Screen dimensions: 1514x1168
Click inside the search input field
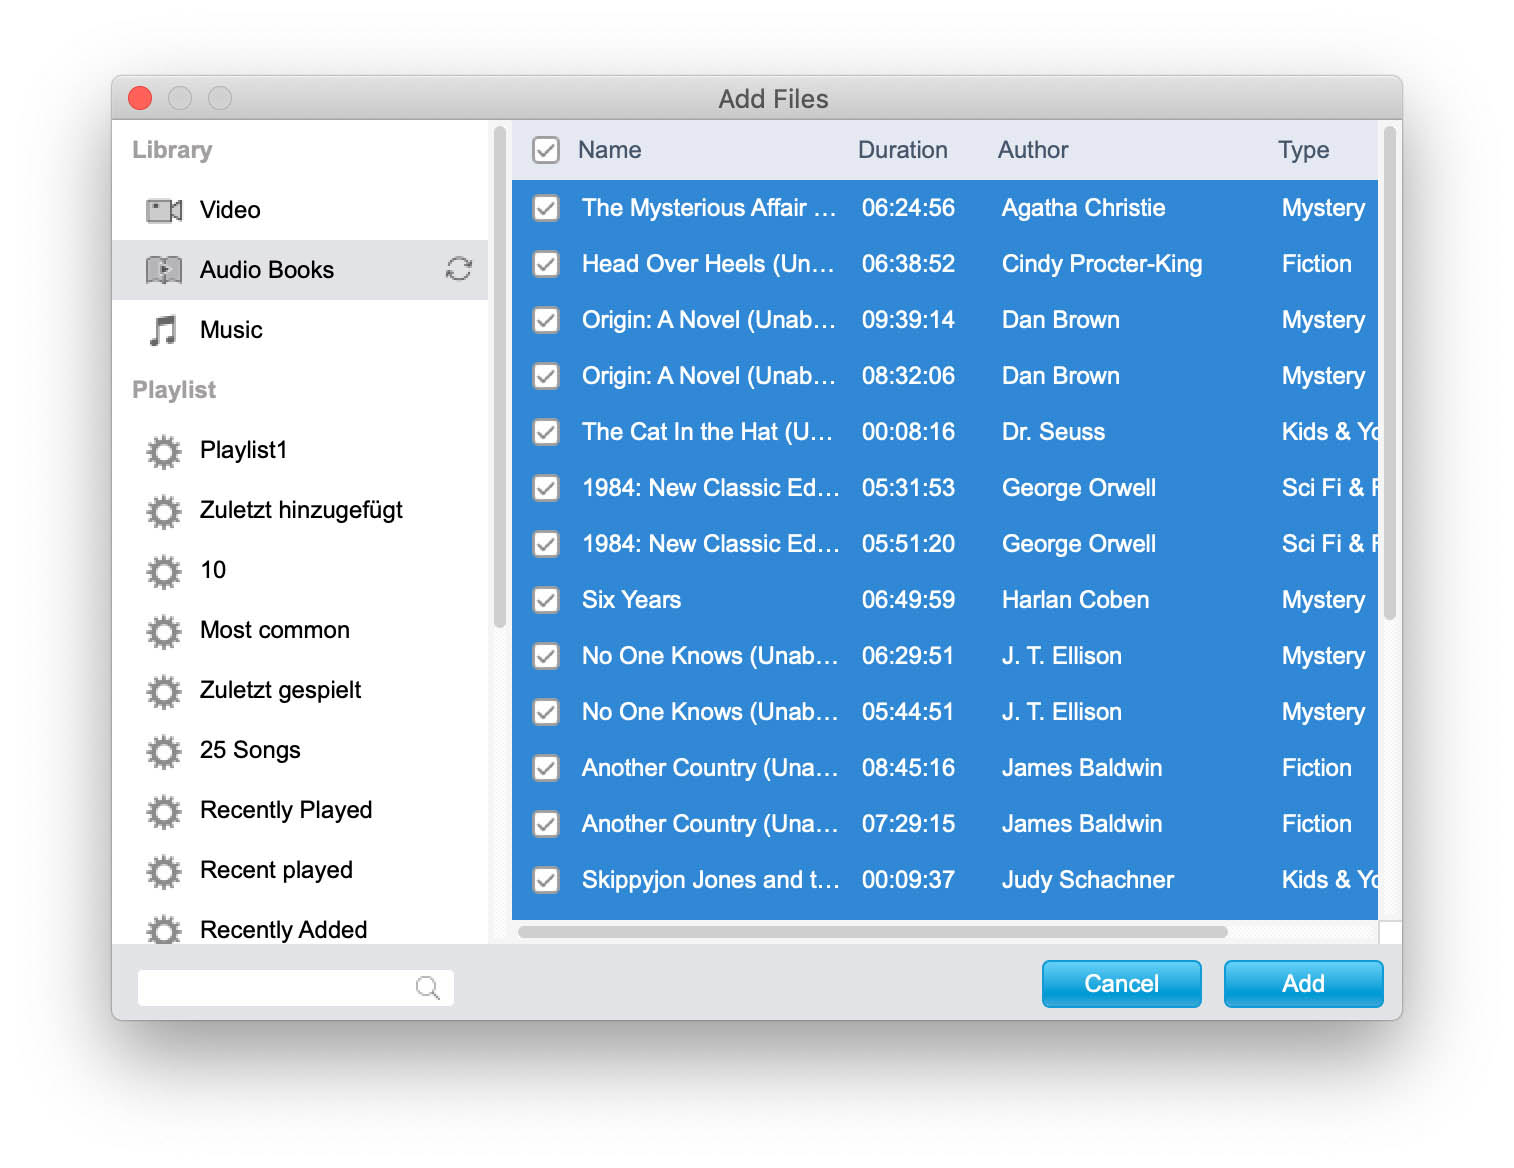pos(275,988)
